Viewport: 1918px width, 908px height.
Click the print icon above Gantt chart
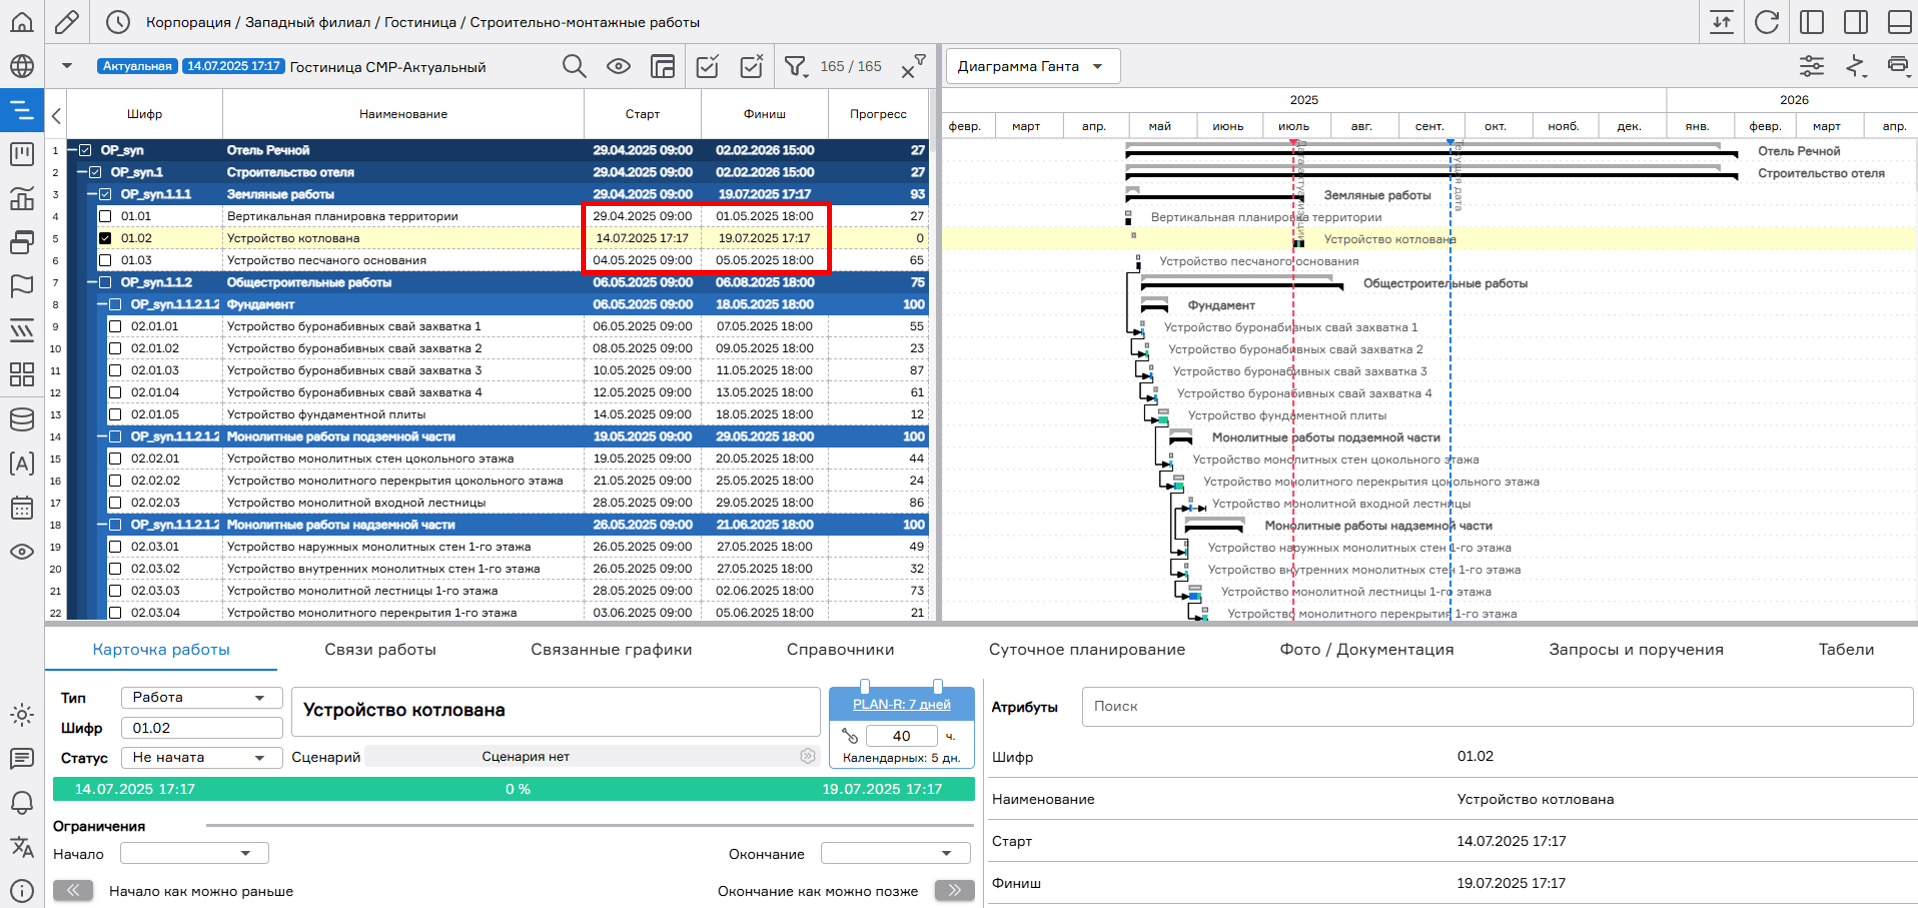1897,66
